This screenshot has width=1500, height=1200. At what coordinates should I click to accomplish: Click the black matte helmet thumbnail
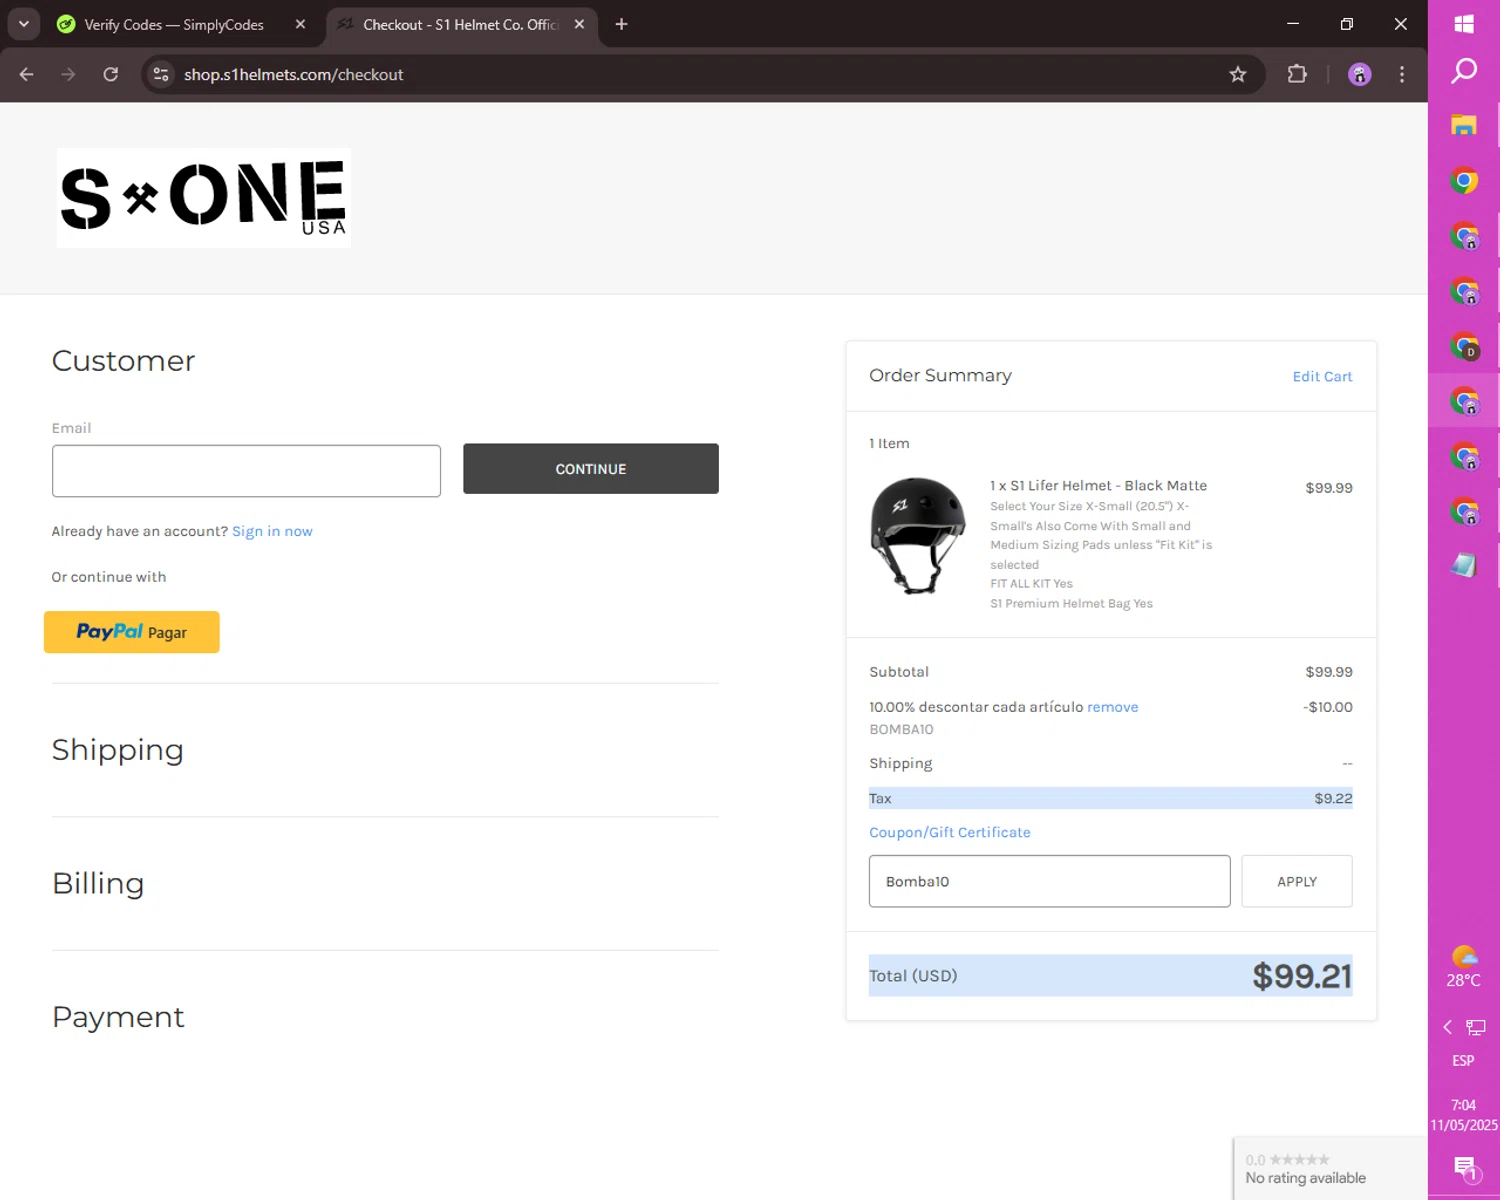tap(917, 535)
